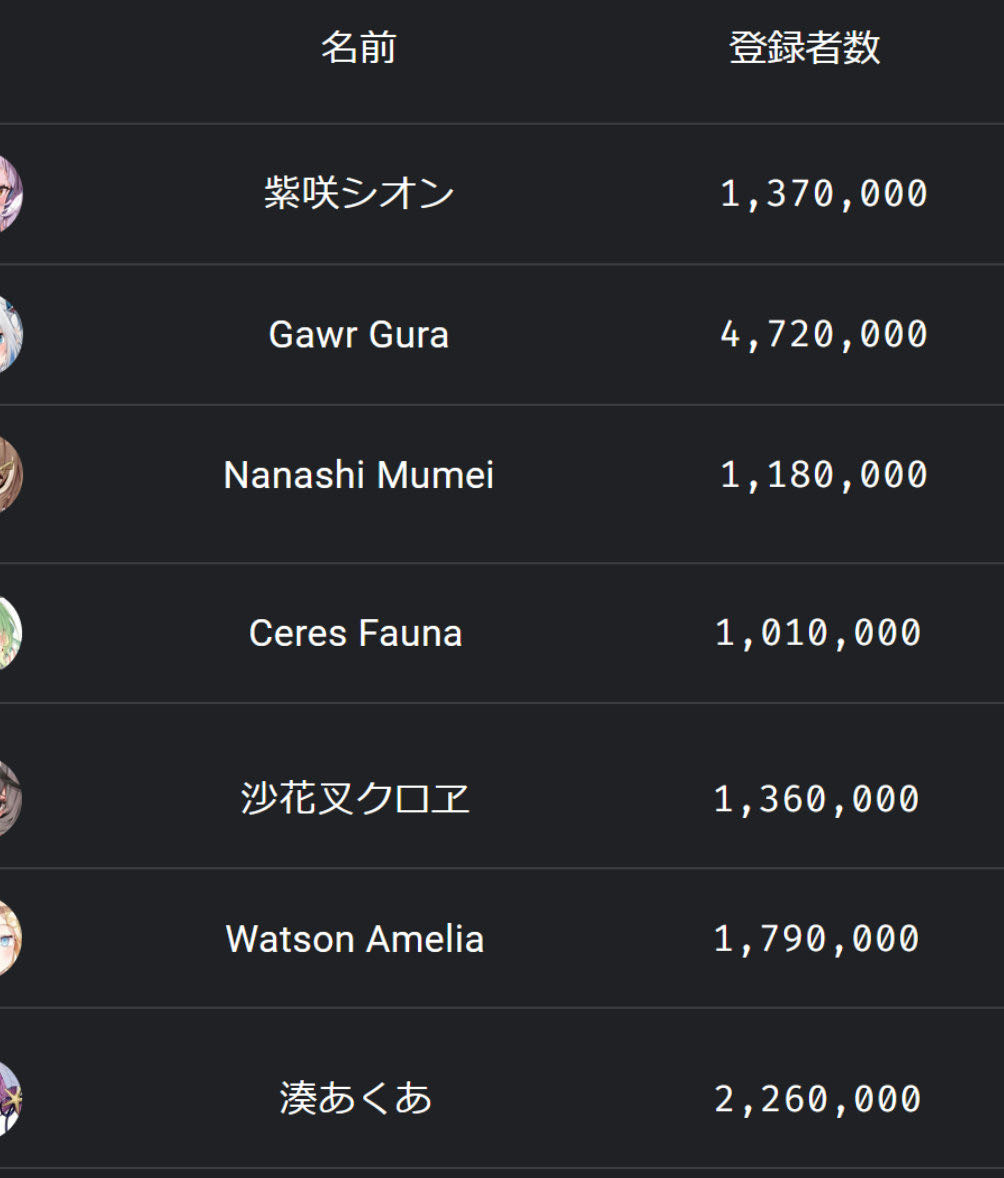Open the 紫咲シオン name link
The image size is (1004, 1178).
click(x=358, y=193)
